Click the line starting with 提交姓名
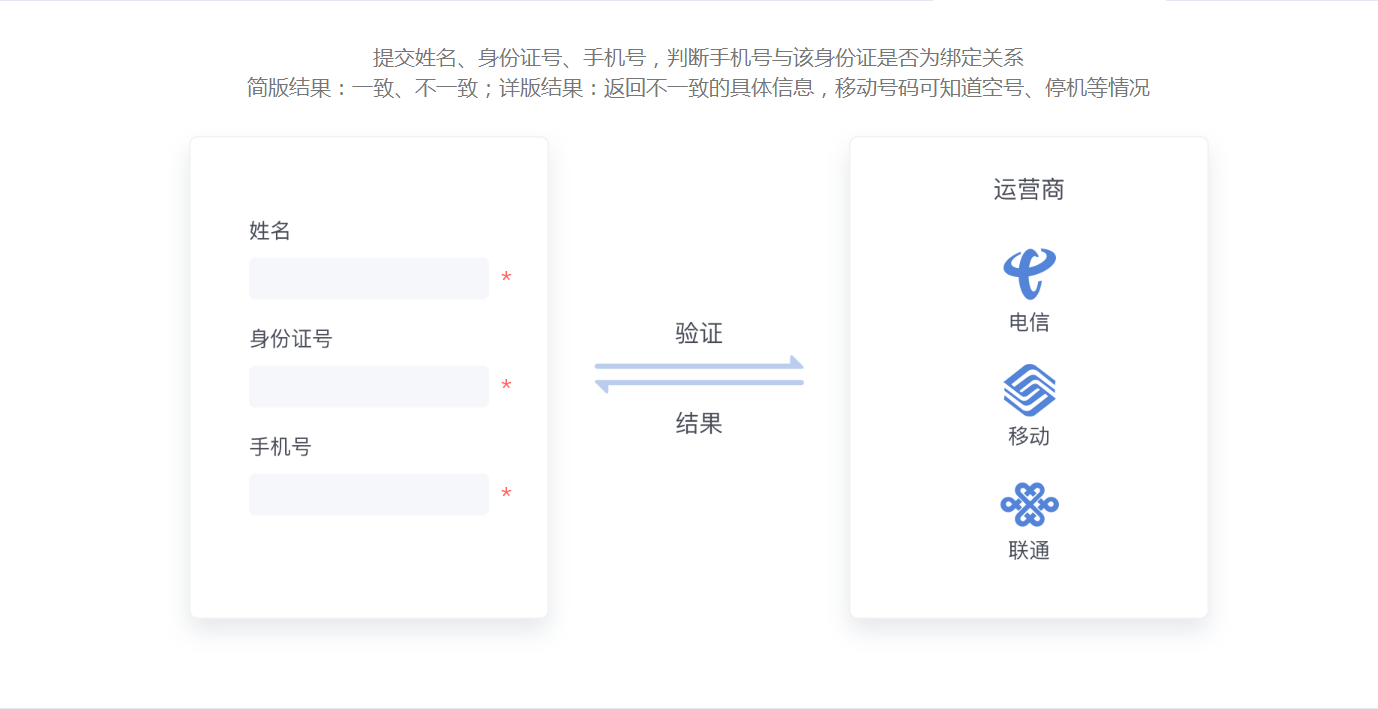This screenshot has width=1378, height=709. 698,58
